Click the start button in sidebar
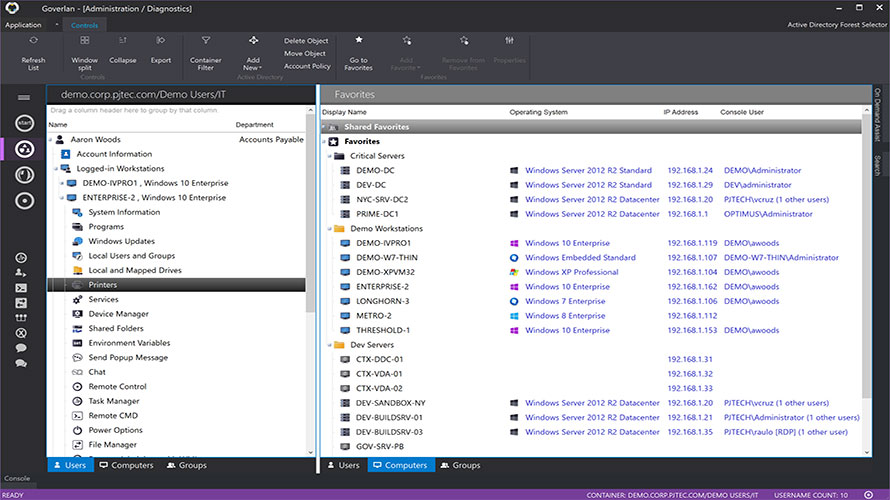 pos(24,122)
